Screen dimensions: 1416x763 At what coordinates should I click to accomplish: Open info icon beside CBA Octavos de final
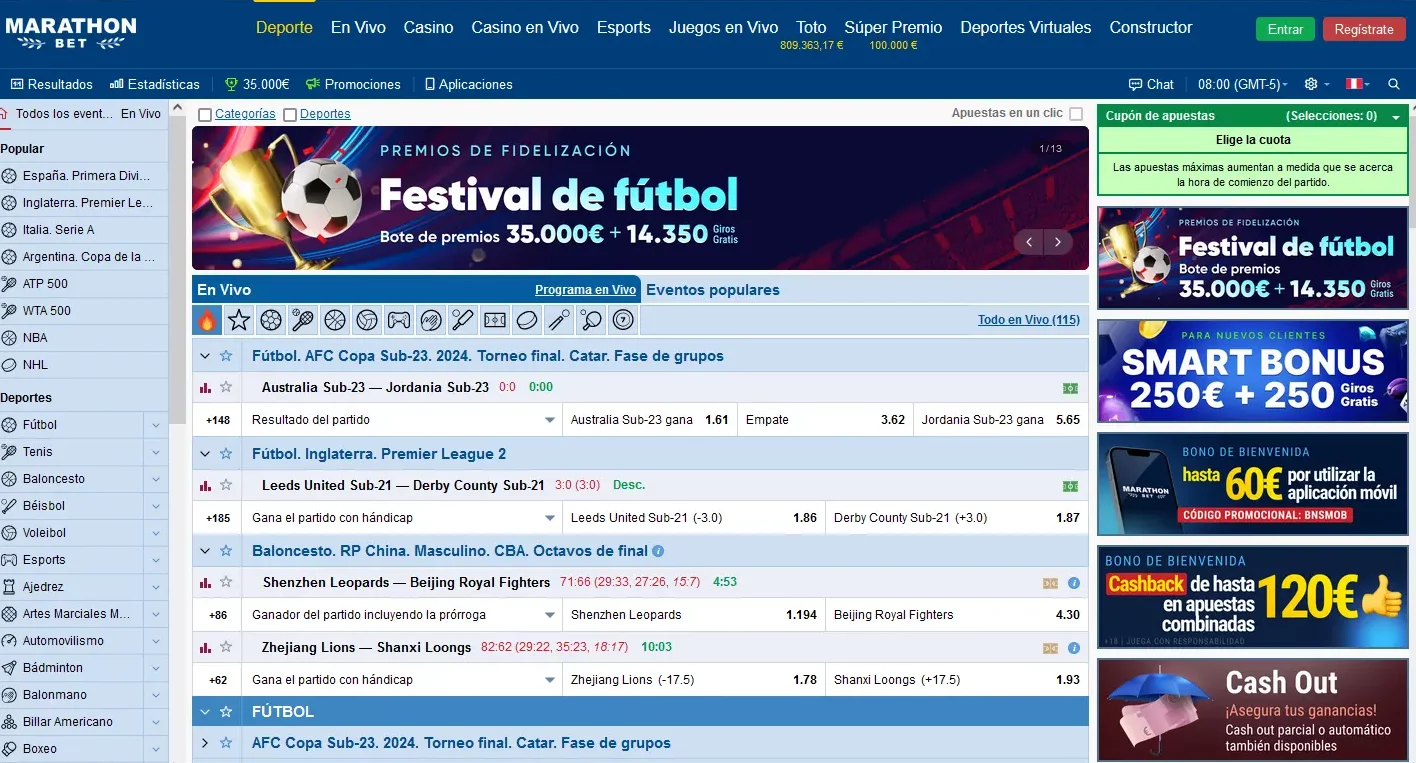tap(658, 551)
